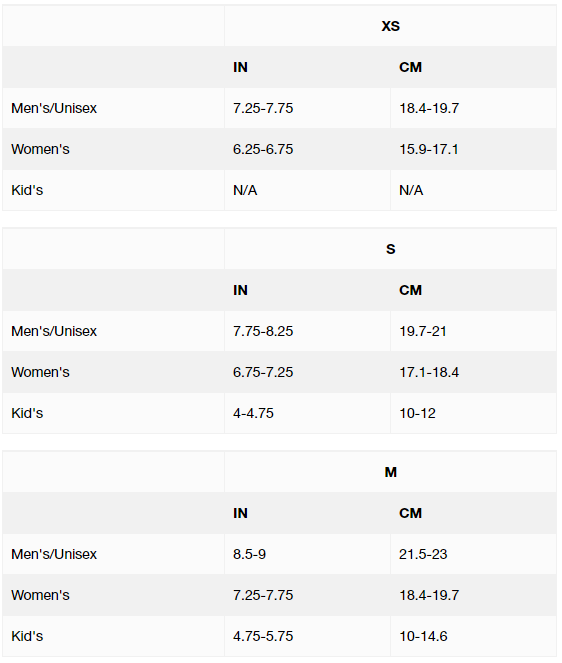
Task: Select the XS size header
Action: click(x=390, y=26)
